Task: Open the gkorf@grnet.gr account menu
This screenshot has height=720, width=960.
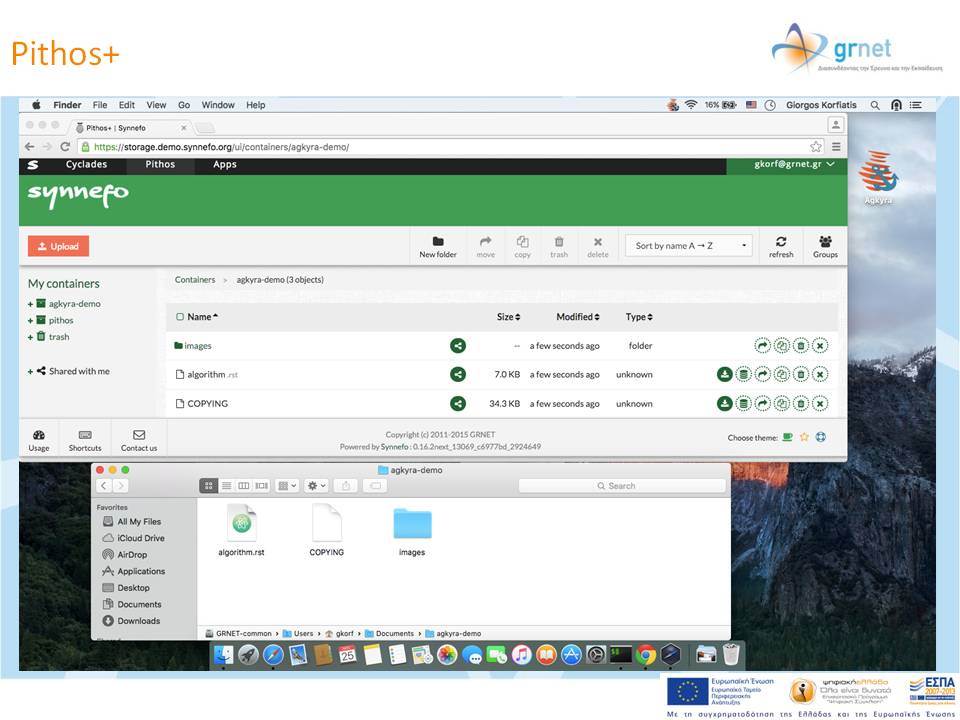Action: pos(794,164)
